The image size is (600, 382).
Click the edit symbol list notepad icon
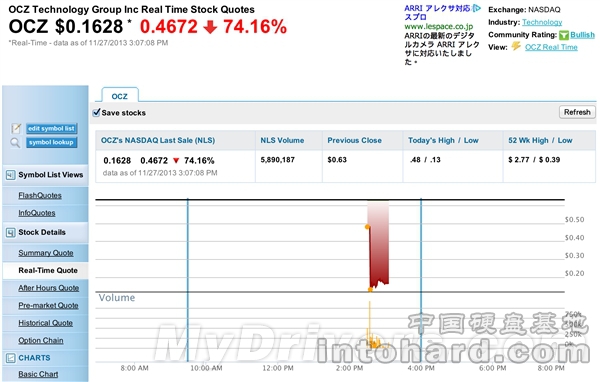click(16, 129)
